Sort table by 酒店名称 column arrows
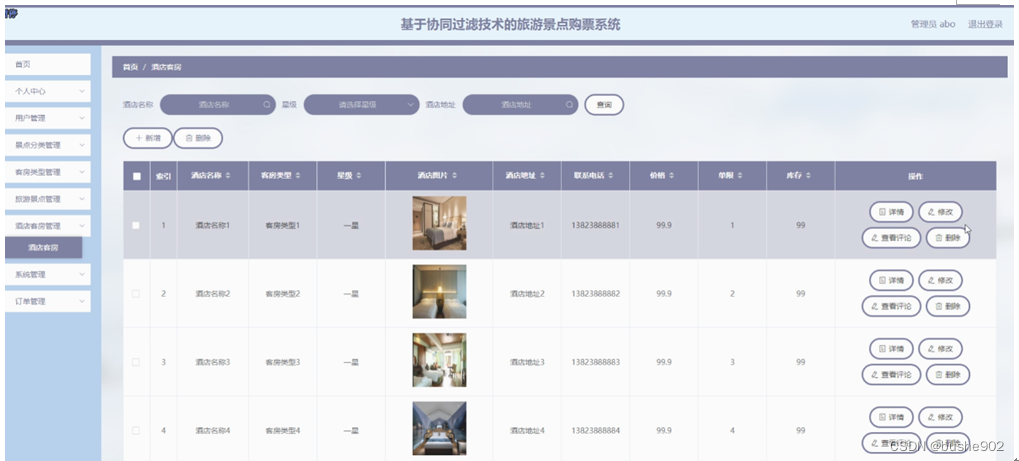This screenshot has height=461, width=1019. [228, 176]
